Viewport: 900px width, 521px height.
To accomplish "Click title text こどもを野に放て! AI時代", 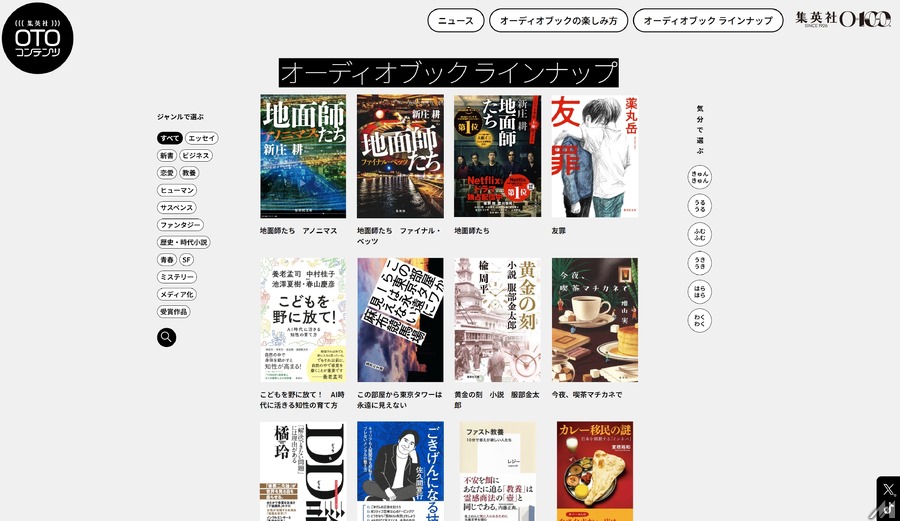I will coord(302,400).
